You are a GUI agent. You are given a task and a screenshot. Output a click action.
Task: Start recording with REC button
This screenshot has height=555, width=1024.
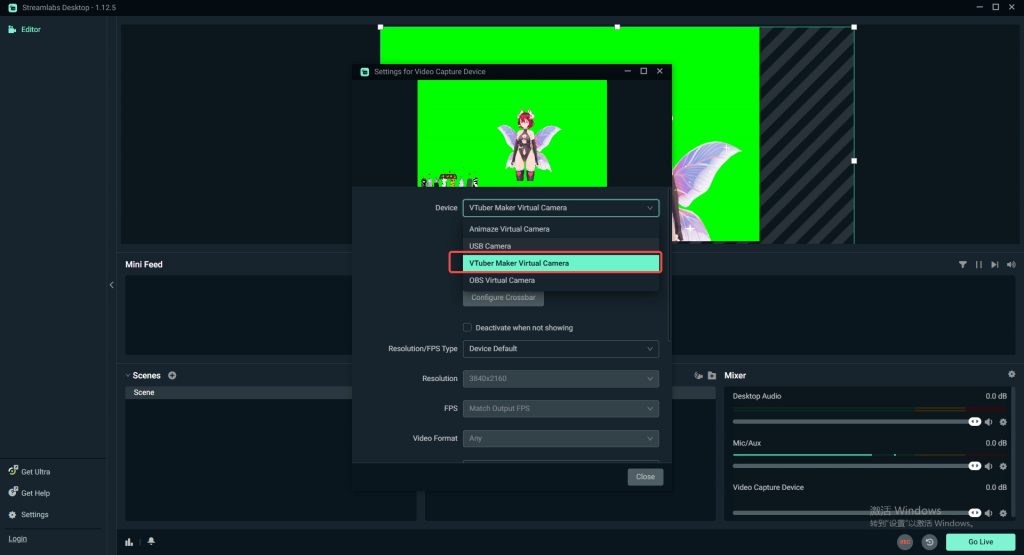click(905, 542)
